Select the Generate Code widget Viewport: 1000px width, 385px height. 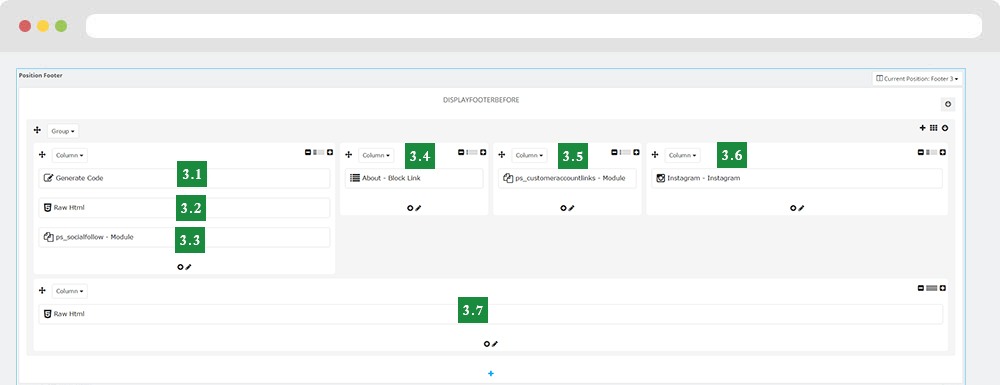tap(184, 178)
